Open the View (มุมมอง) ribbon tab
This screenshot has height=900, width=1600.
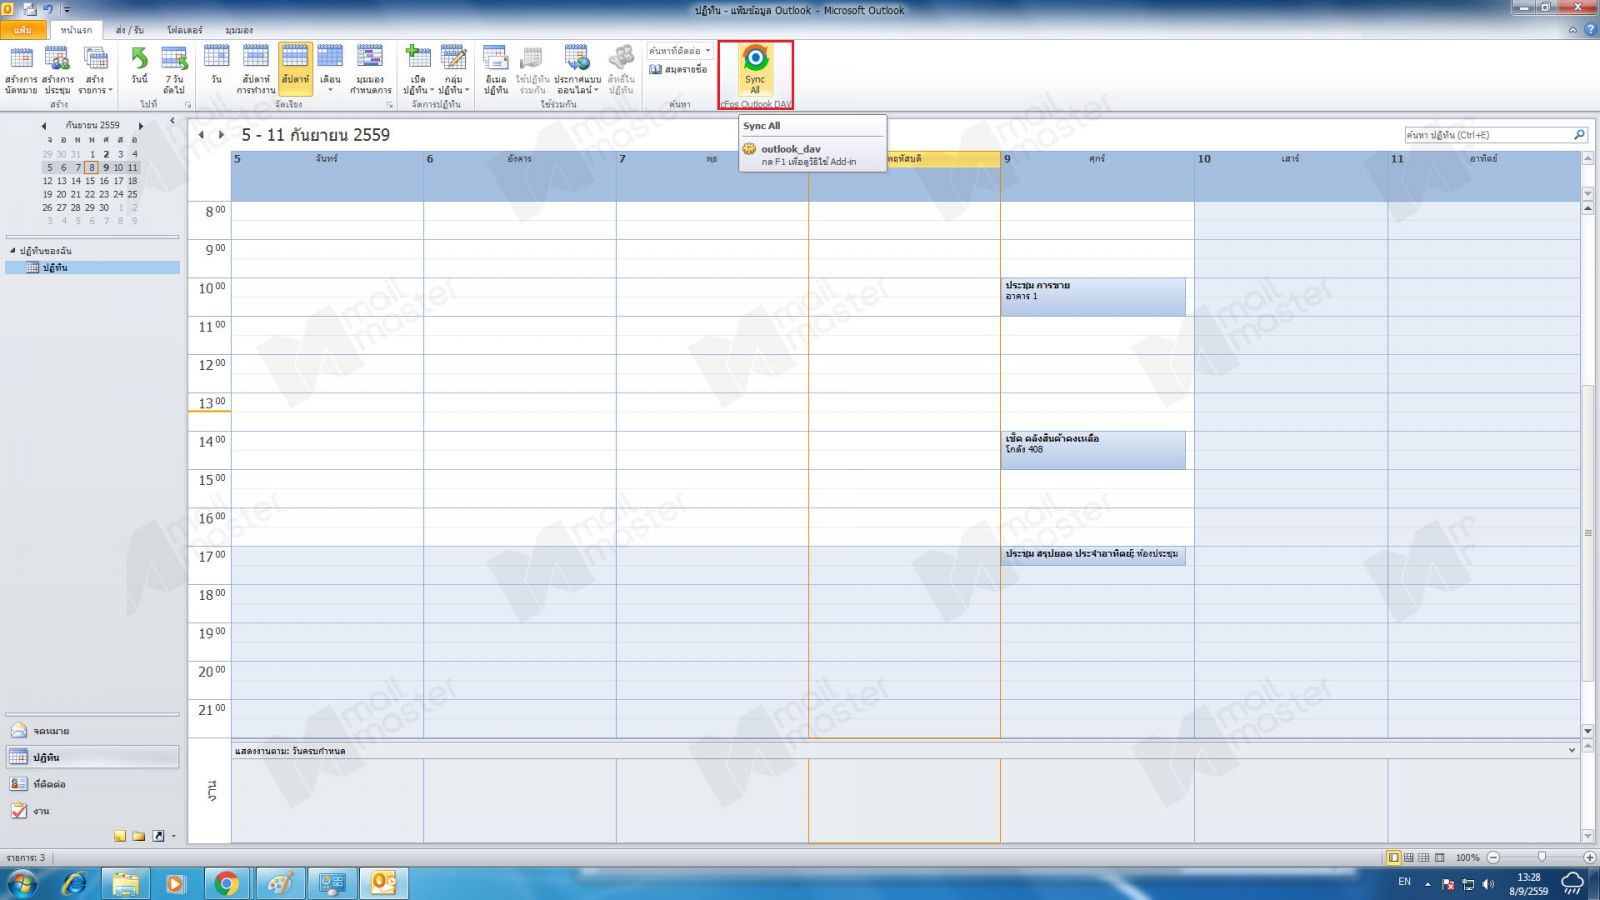coord(239,30)
